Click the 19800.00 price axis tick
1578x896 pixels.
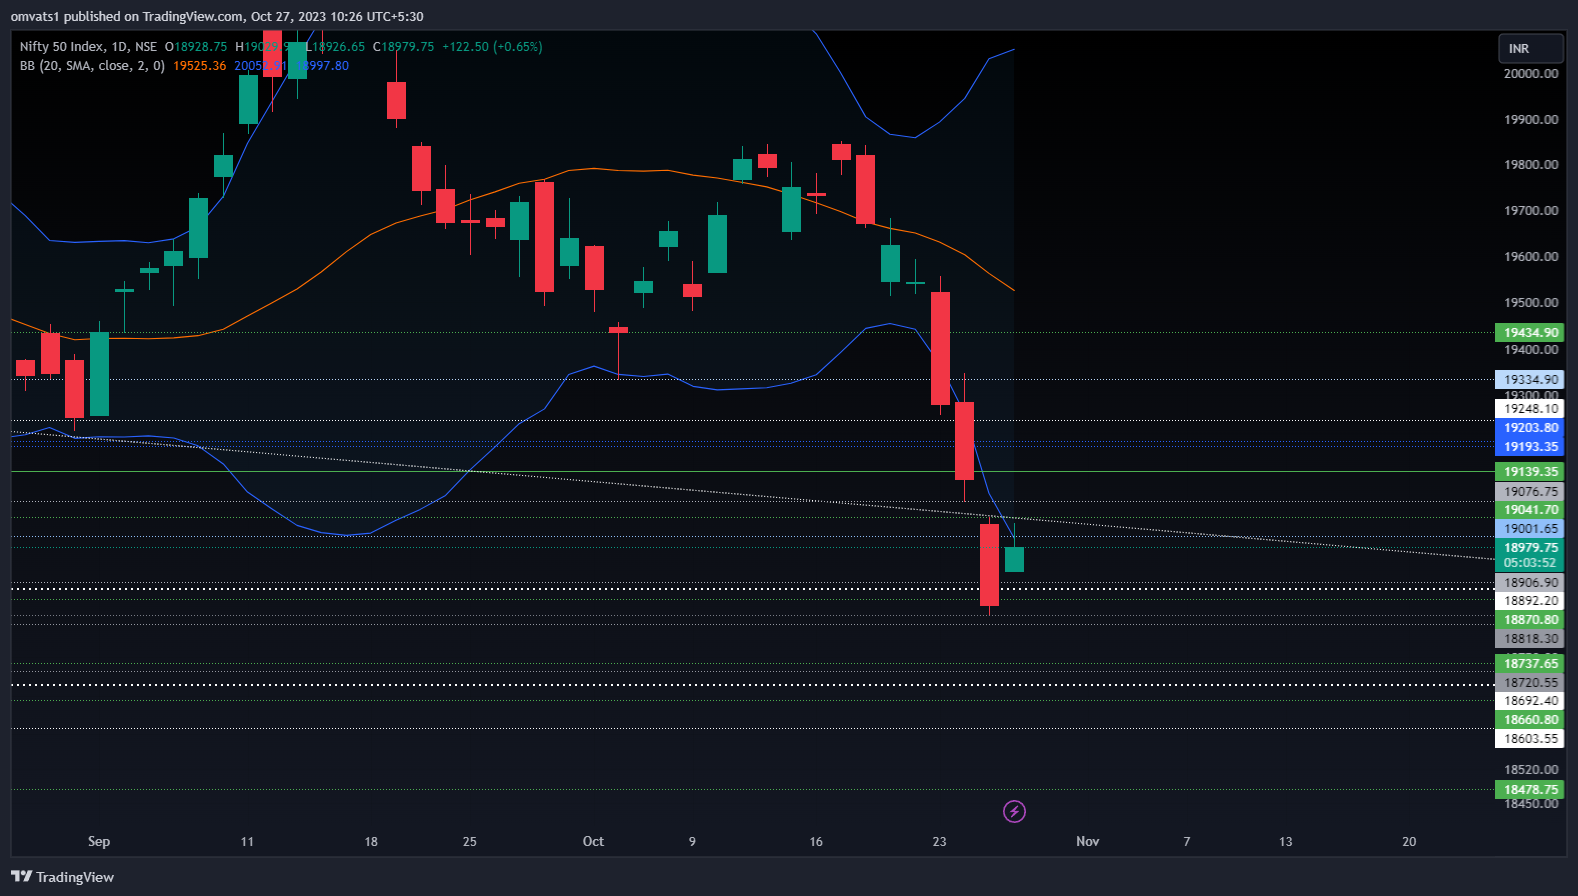click(1531, 165)
